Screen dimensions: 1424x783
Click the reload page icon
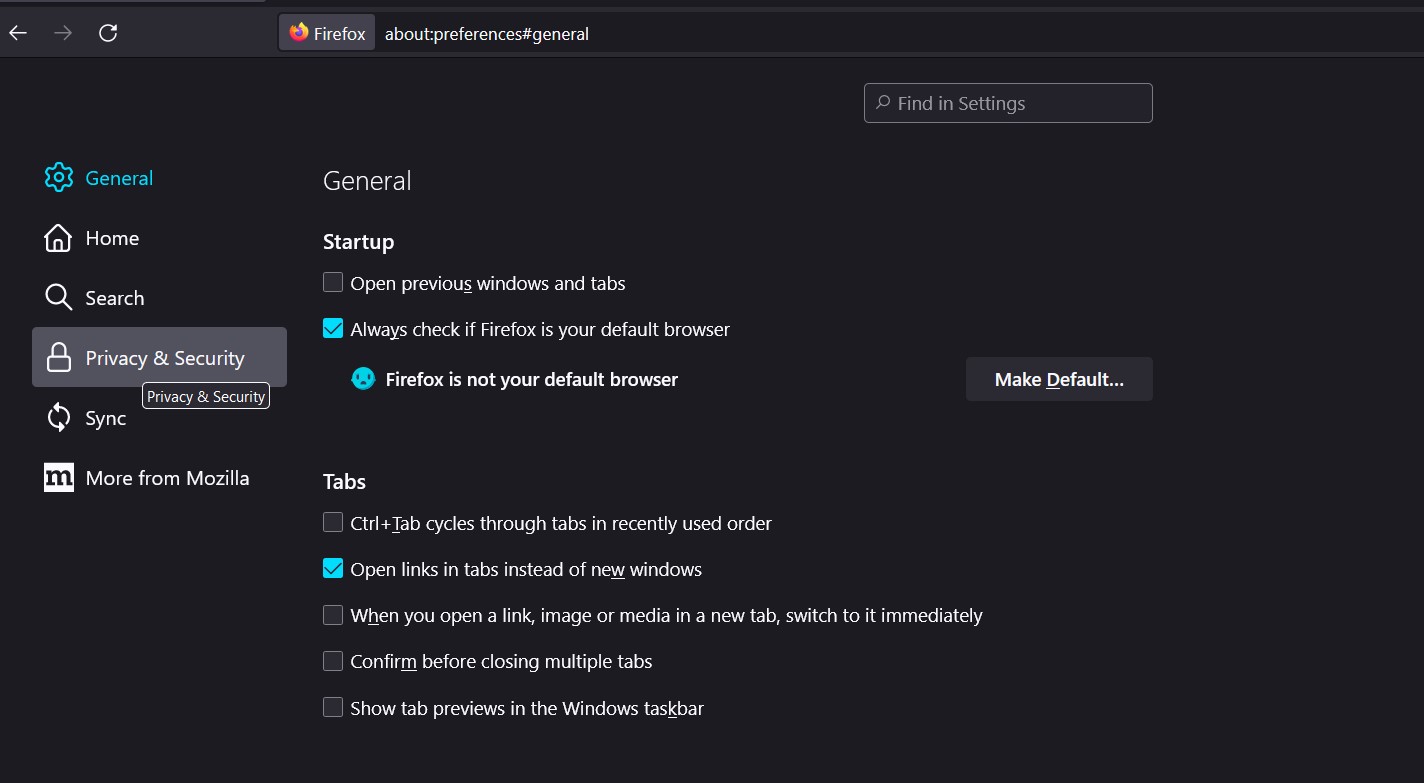pyautogui.click(x=108, y=33)
